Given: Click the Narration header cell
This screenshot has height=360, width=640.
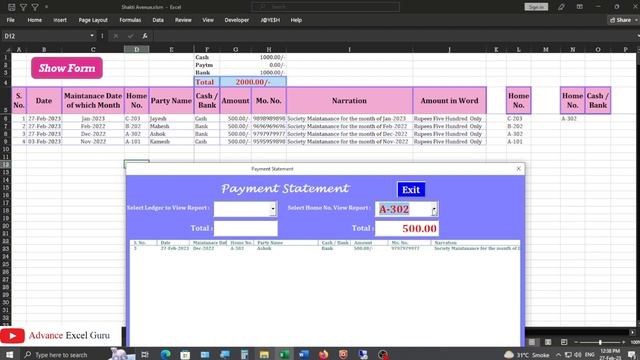Looking at the screenshot, I should click(x=349, y=100).
